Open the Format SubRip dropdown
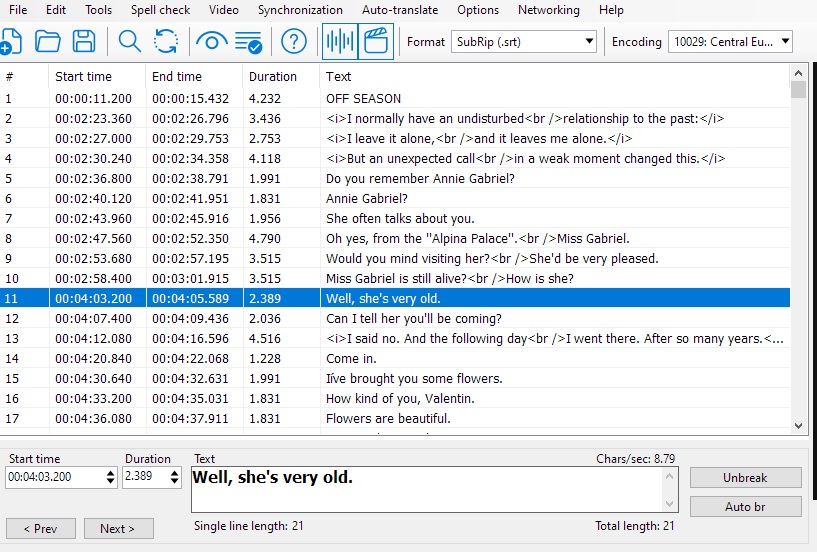The image size is (817, 552). (524, 42)
